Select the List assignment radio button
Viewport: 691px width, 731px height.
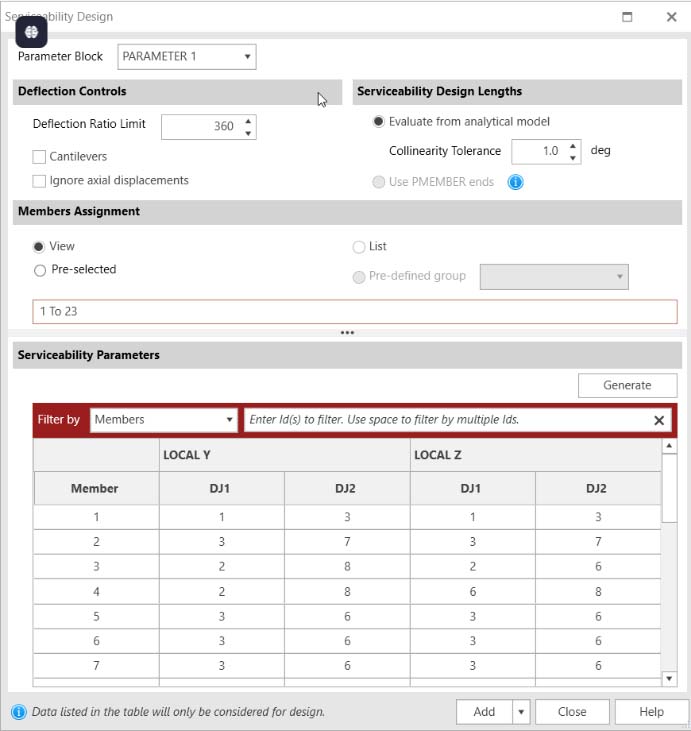pos(359,247)
